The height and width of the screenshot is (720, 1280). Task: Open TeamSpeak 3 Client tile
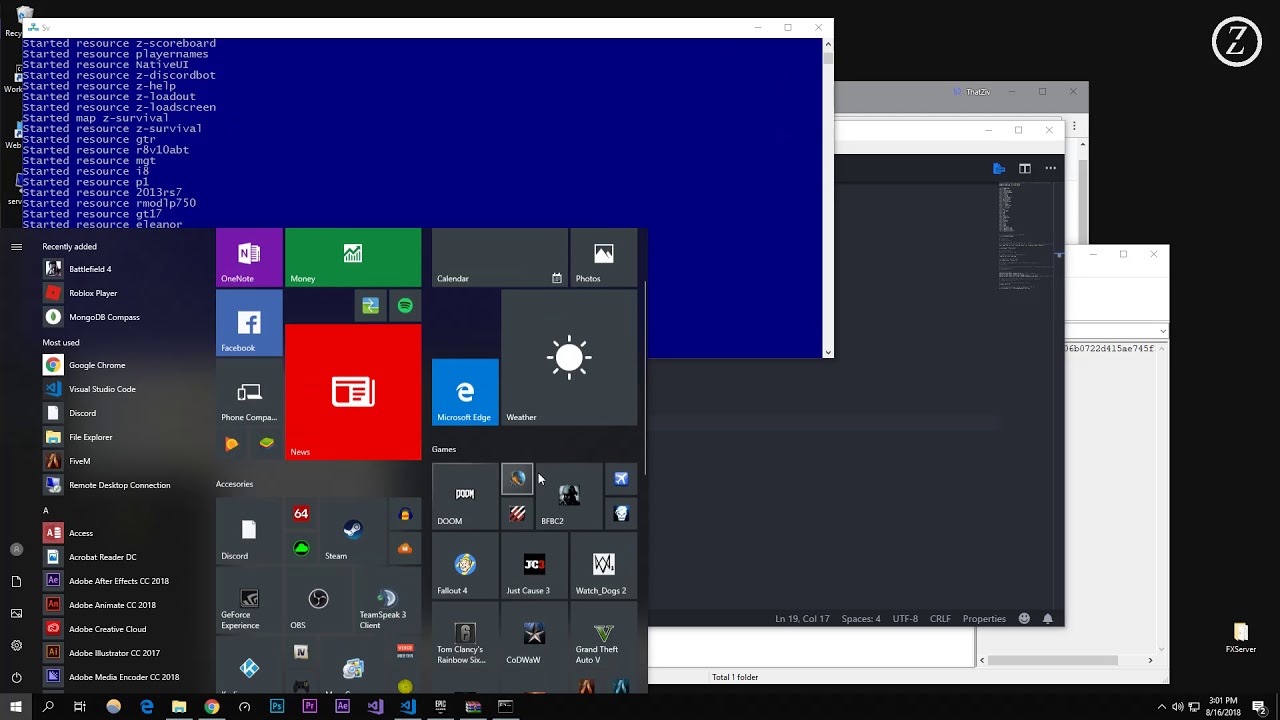point(387,600)
